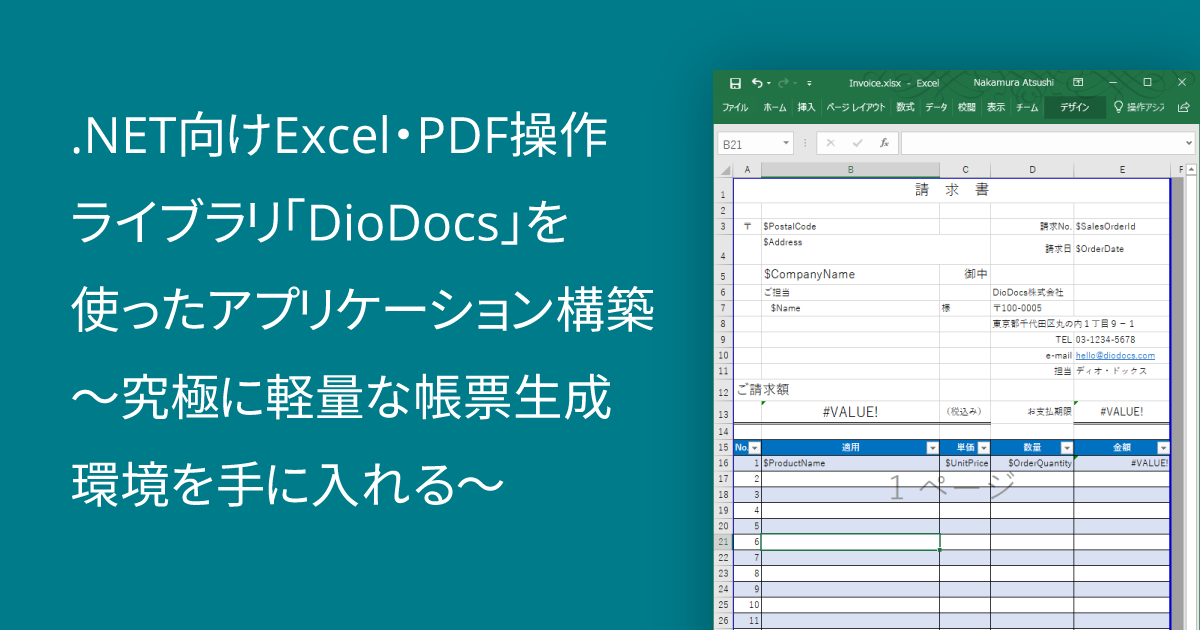This screenshot has width=1200, height=630.
Task: Click the Undo arrow icon
Action: pyautogui.click(x=757, y=83)
